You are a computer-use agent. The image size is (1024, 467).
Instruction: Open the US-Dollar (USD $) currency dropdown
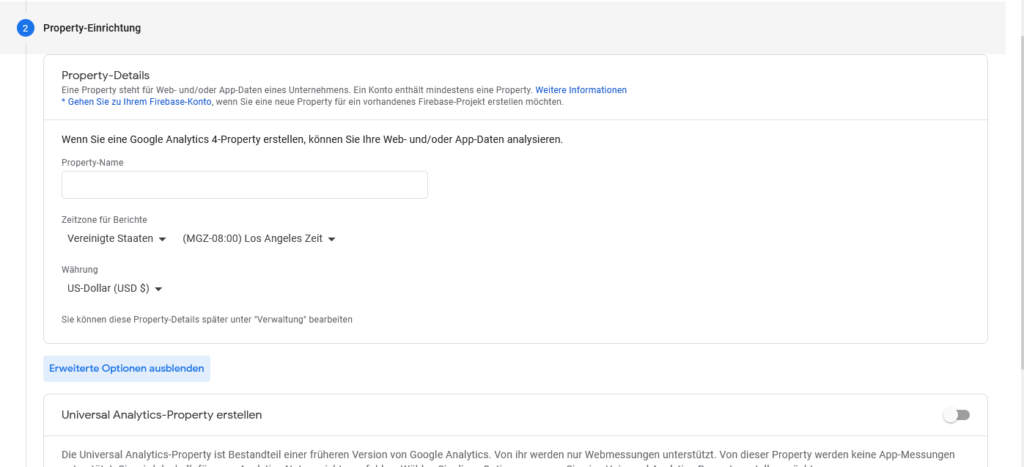pyautogui.click(x=114, y=289)
